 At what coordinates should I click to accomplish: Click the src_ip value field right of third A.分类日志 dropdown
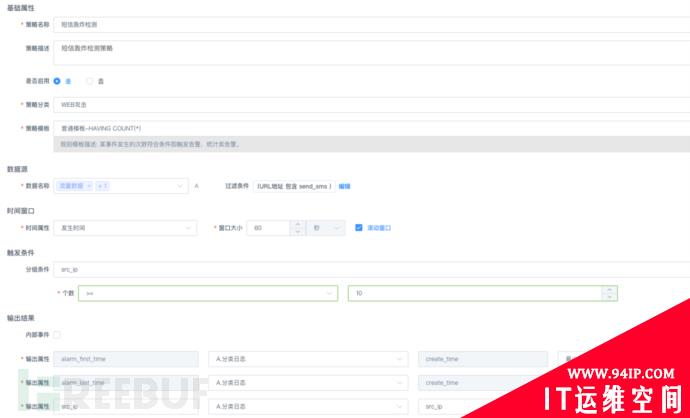point(449,407)
